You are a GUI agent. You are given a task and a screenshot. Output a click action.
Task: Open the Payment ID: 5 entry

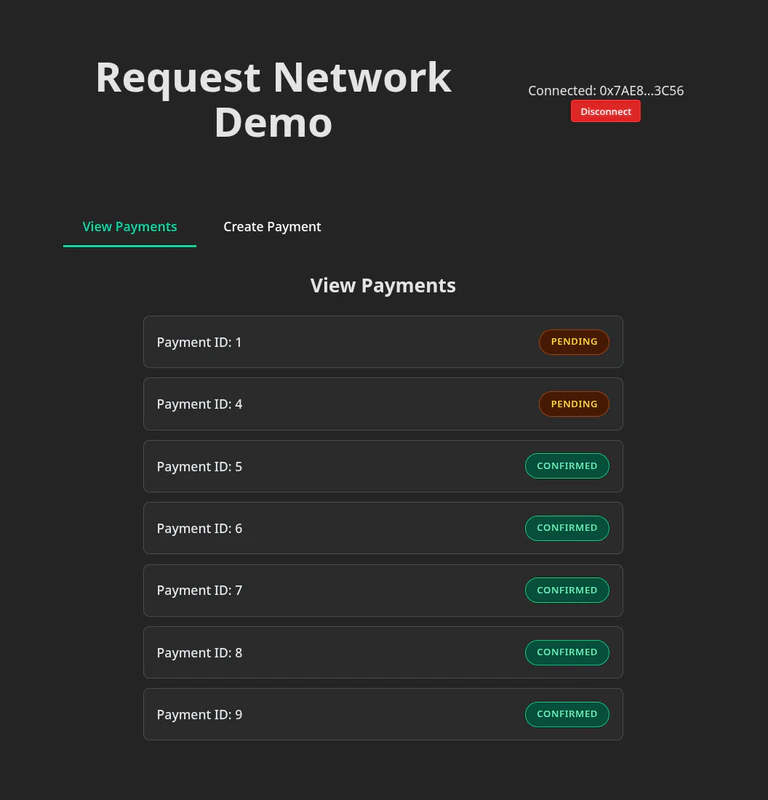[383, 466]
